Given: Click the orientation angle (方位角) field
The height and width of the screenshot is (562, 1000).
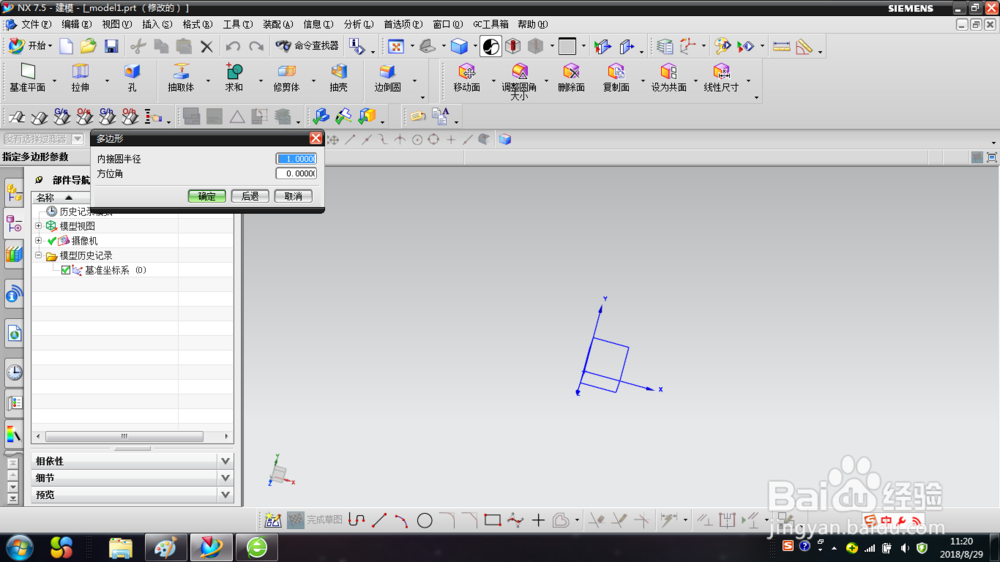Looking at the screenshot, I should pos(296,174).
